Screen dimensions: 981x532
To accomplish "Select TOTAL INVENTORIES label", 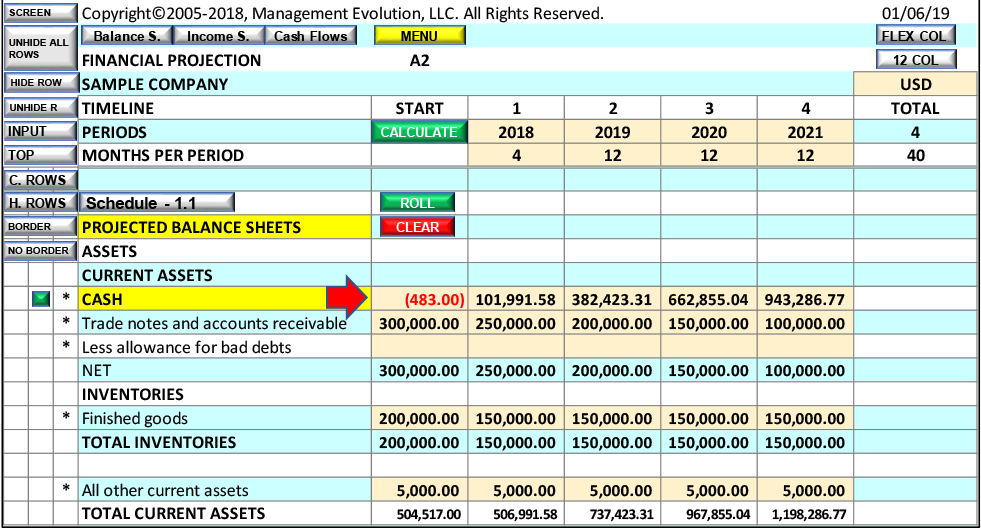I will 159,442.
